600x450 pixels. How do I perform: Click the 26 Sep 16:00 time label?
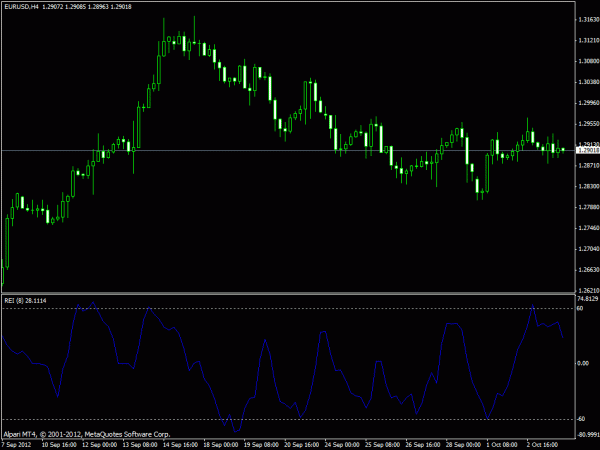(423, 445)
